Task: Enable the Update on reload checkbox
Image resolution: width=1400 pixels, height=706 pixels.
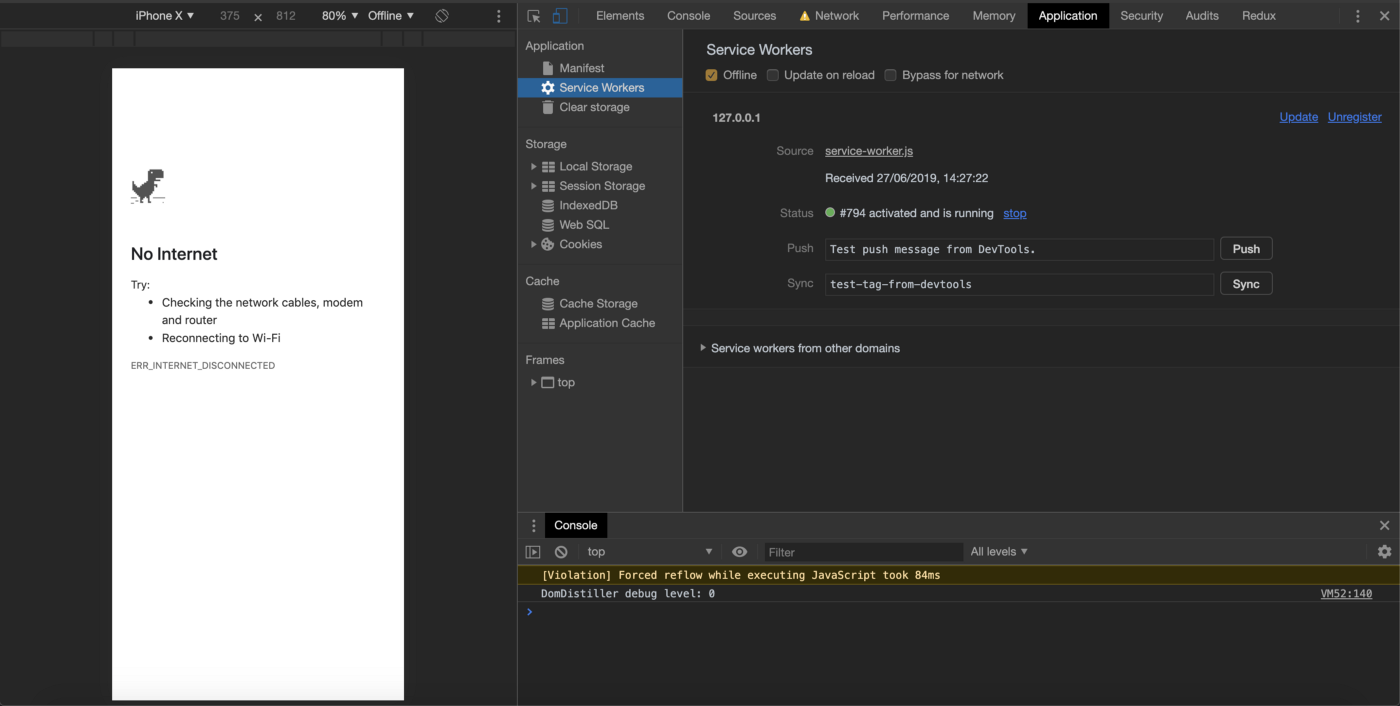Action: click(773, 75)
